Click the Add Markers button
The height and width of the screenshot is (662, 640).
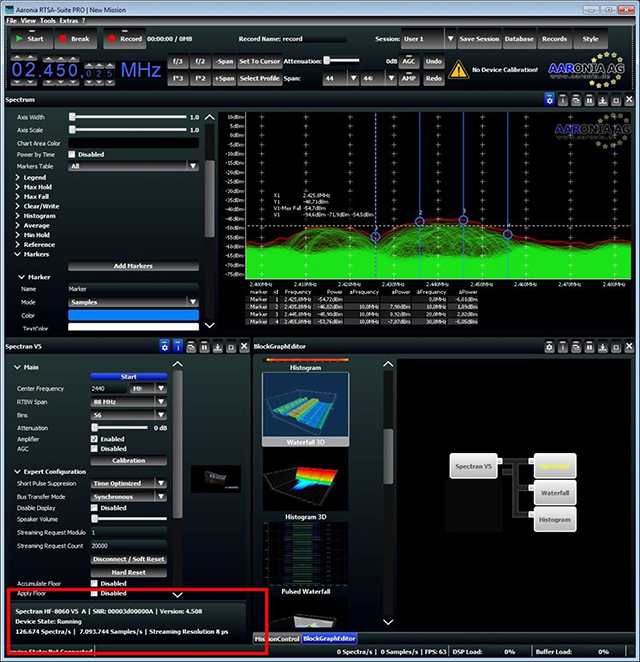tap(133, 266)
